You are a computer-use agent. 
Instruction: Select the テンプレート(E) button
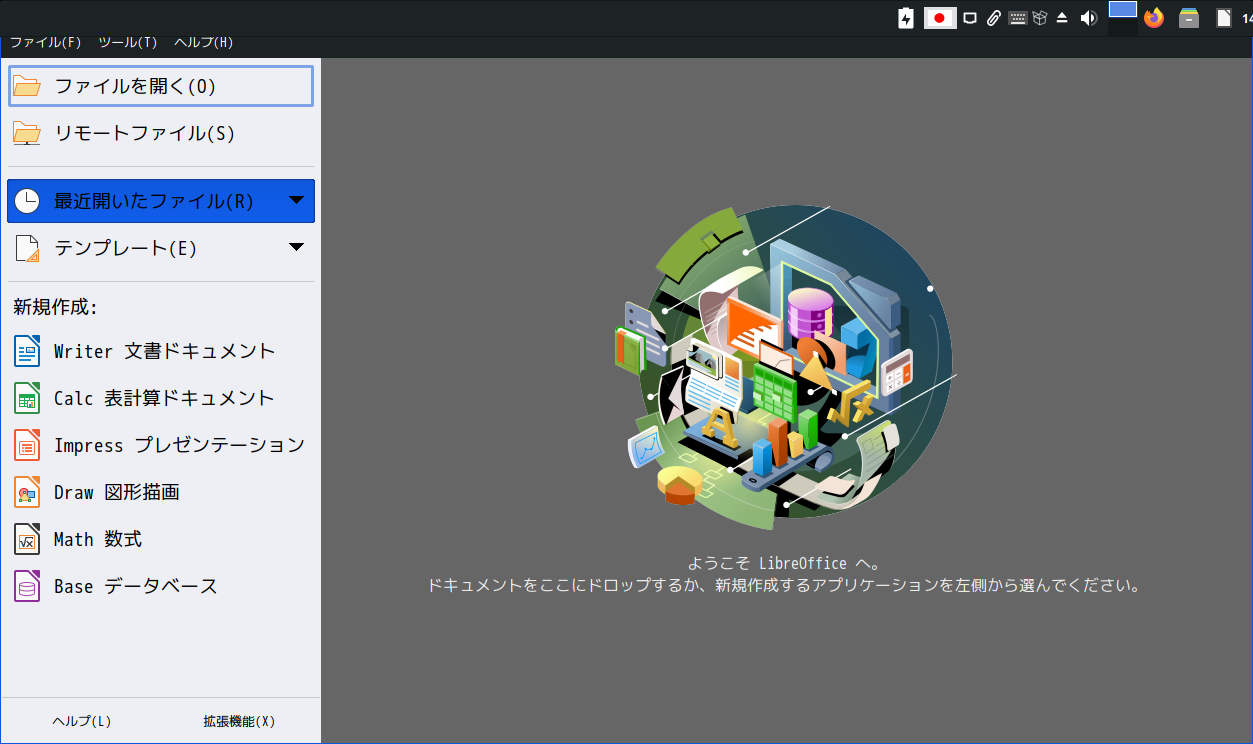(x=161, y=248)
